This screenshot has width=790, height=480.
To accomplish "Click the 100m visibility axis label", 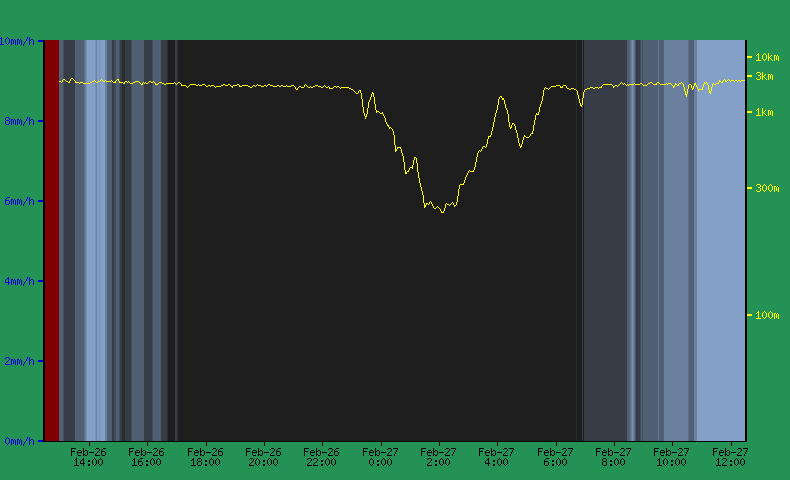I will pos(767,315).
